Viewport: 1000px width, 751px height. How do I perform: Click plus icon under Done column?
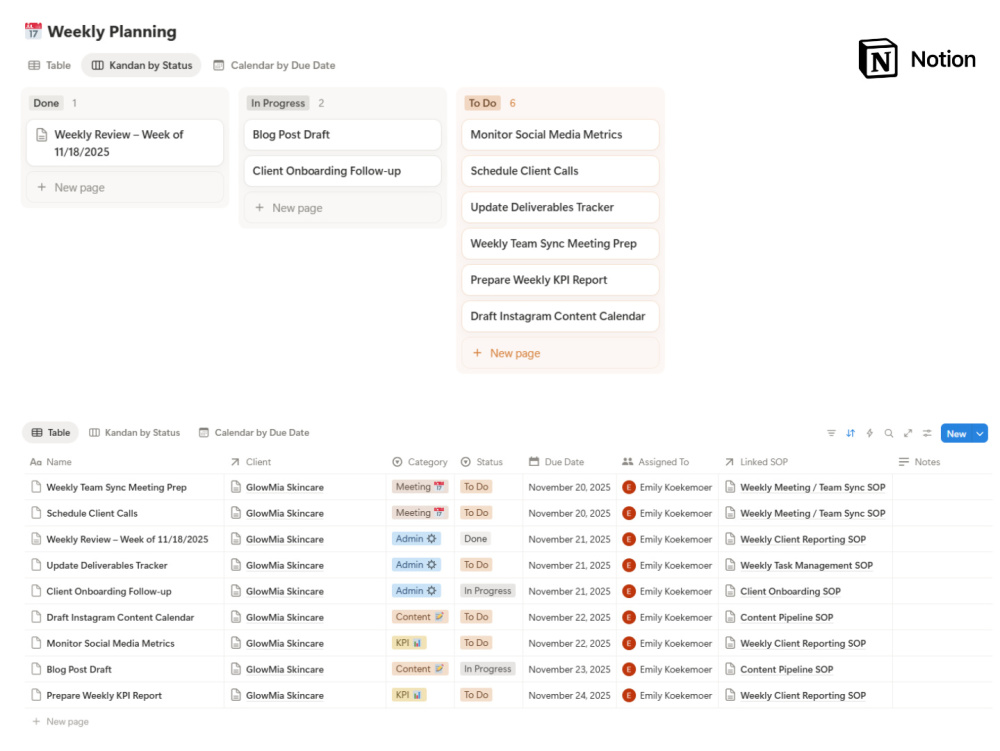41,187
